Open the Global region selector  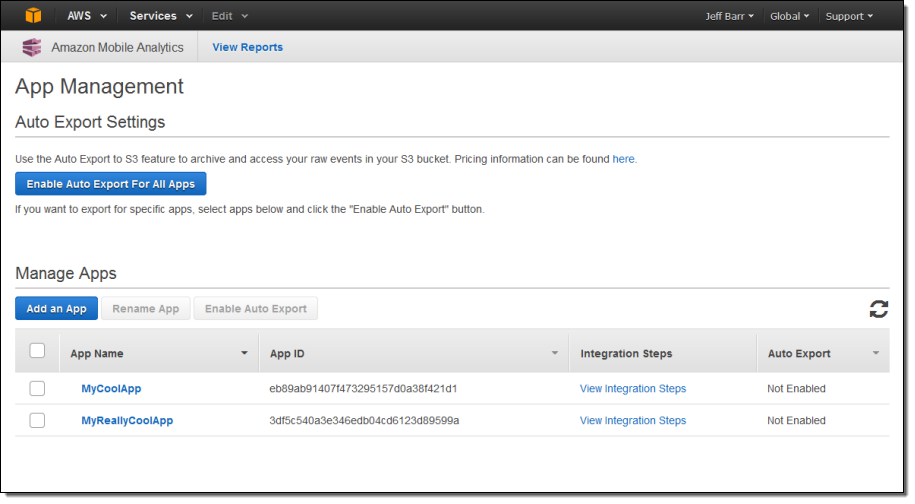(790, 16)
